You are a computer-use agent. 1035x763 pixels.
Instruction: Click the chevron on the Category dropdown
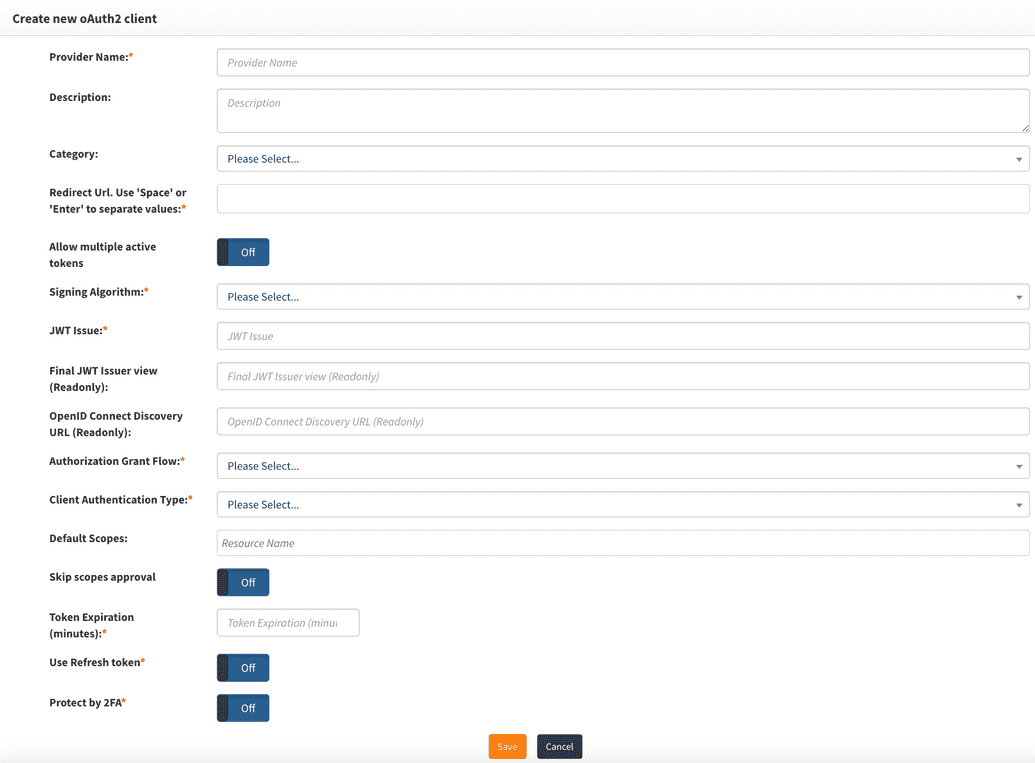(x=1017, y=158)
